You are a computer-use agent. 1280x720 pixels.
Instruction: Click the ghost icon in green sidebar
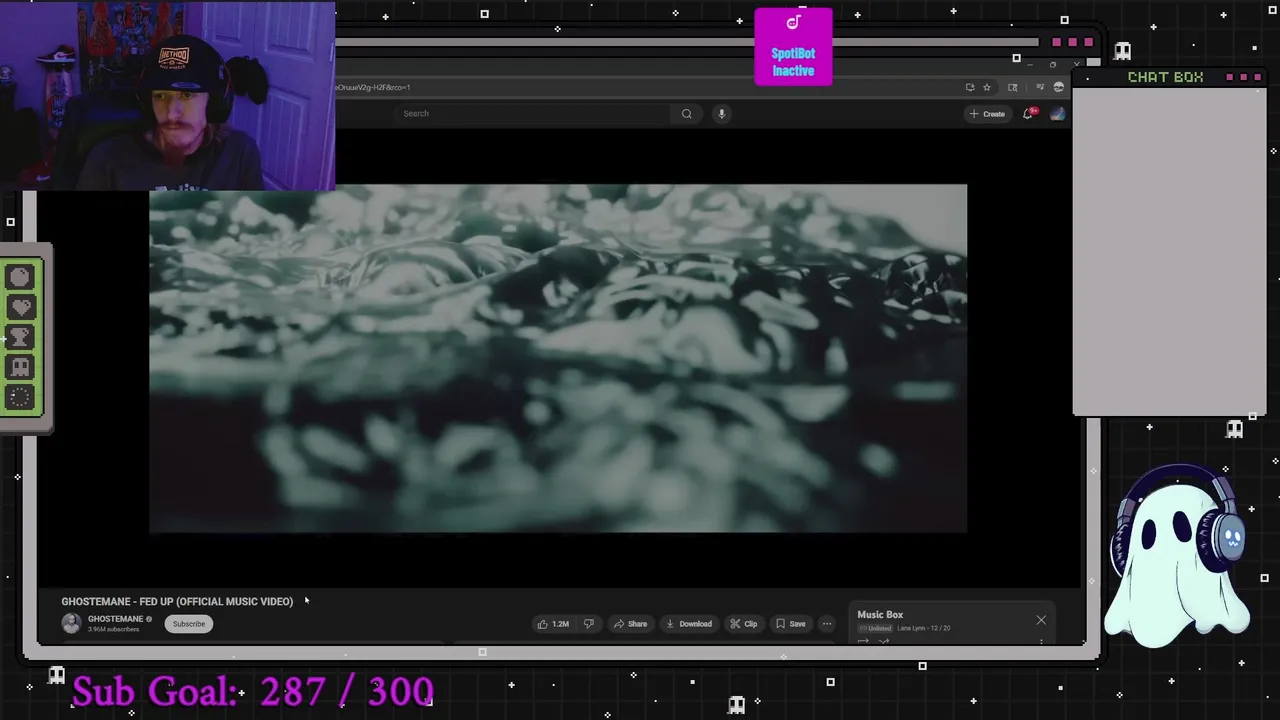tap(20, 367)
